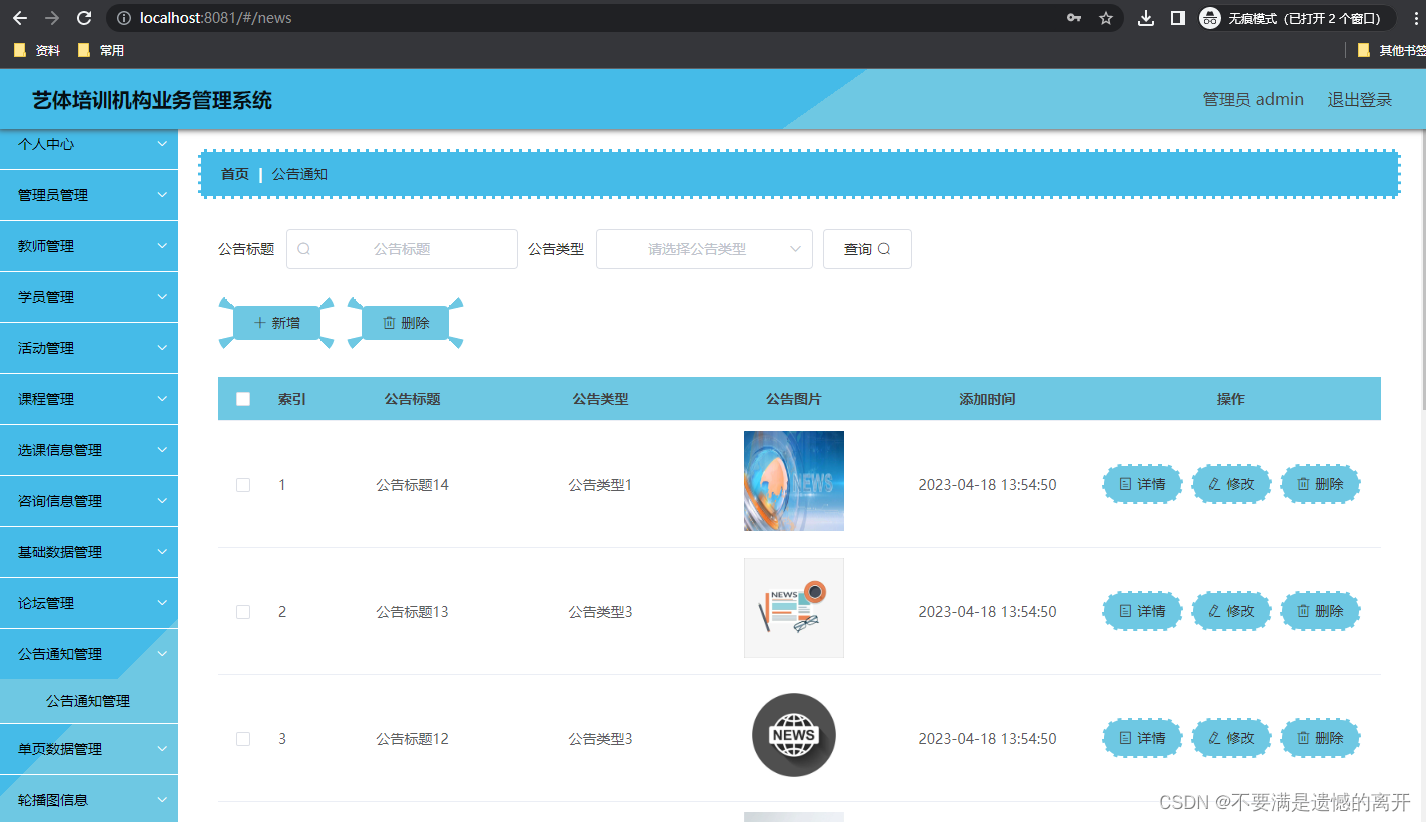Image resolution: width=1426 pixels, height=822 pixels.
Task: Check the checkbox for row 1 公告标题14
Action: click(242, 484)
